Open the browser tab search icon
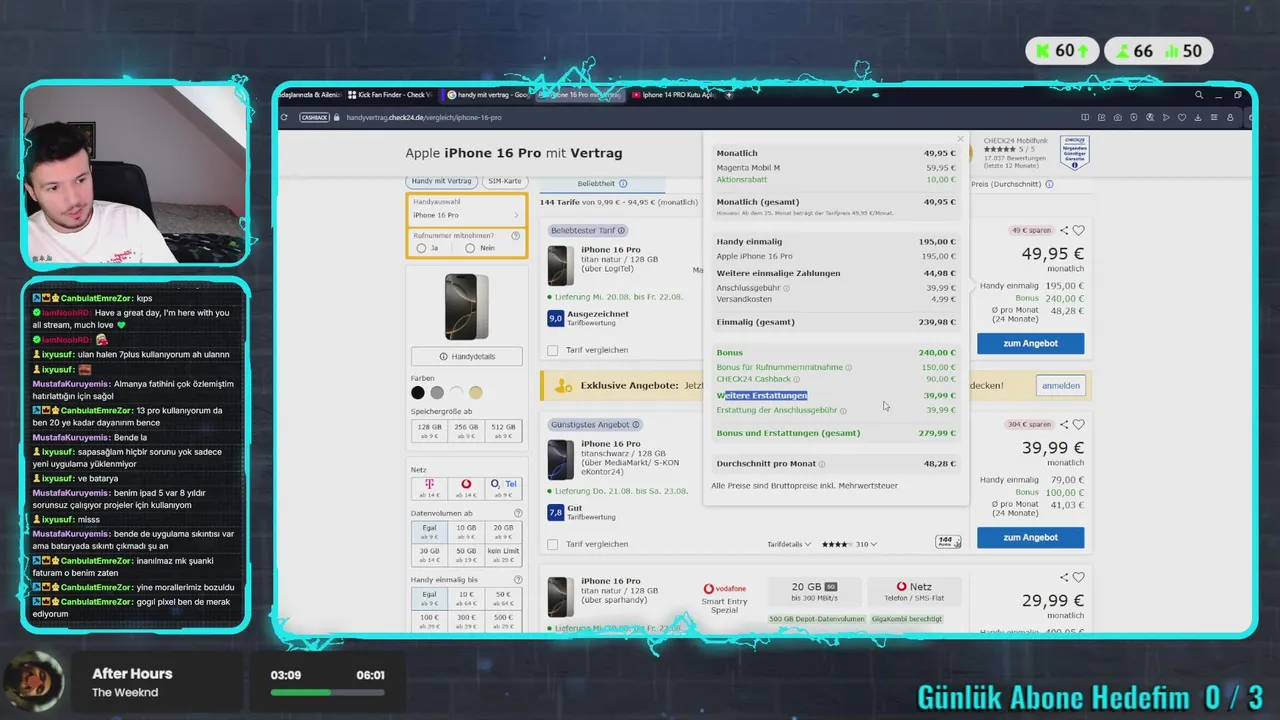1280x720 pixels. coord(1199,95)
